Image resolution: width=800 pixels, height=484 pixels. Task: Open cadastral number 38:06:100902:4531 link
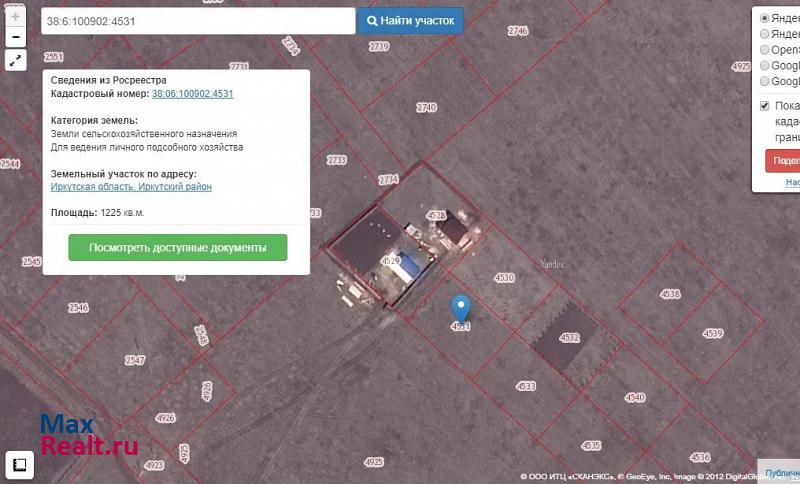192,94
